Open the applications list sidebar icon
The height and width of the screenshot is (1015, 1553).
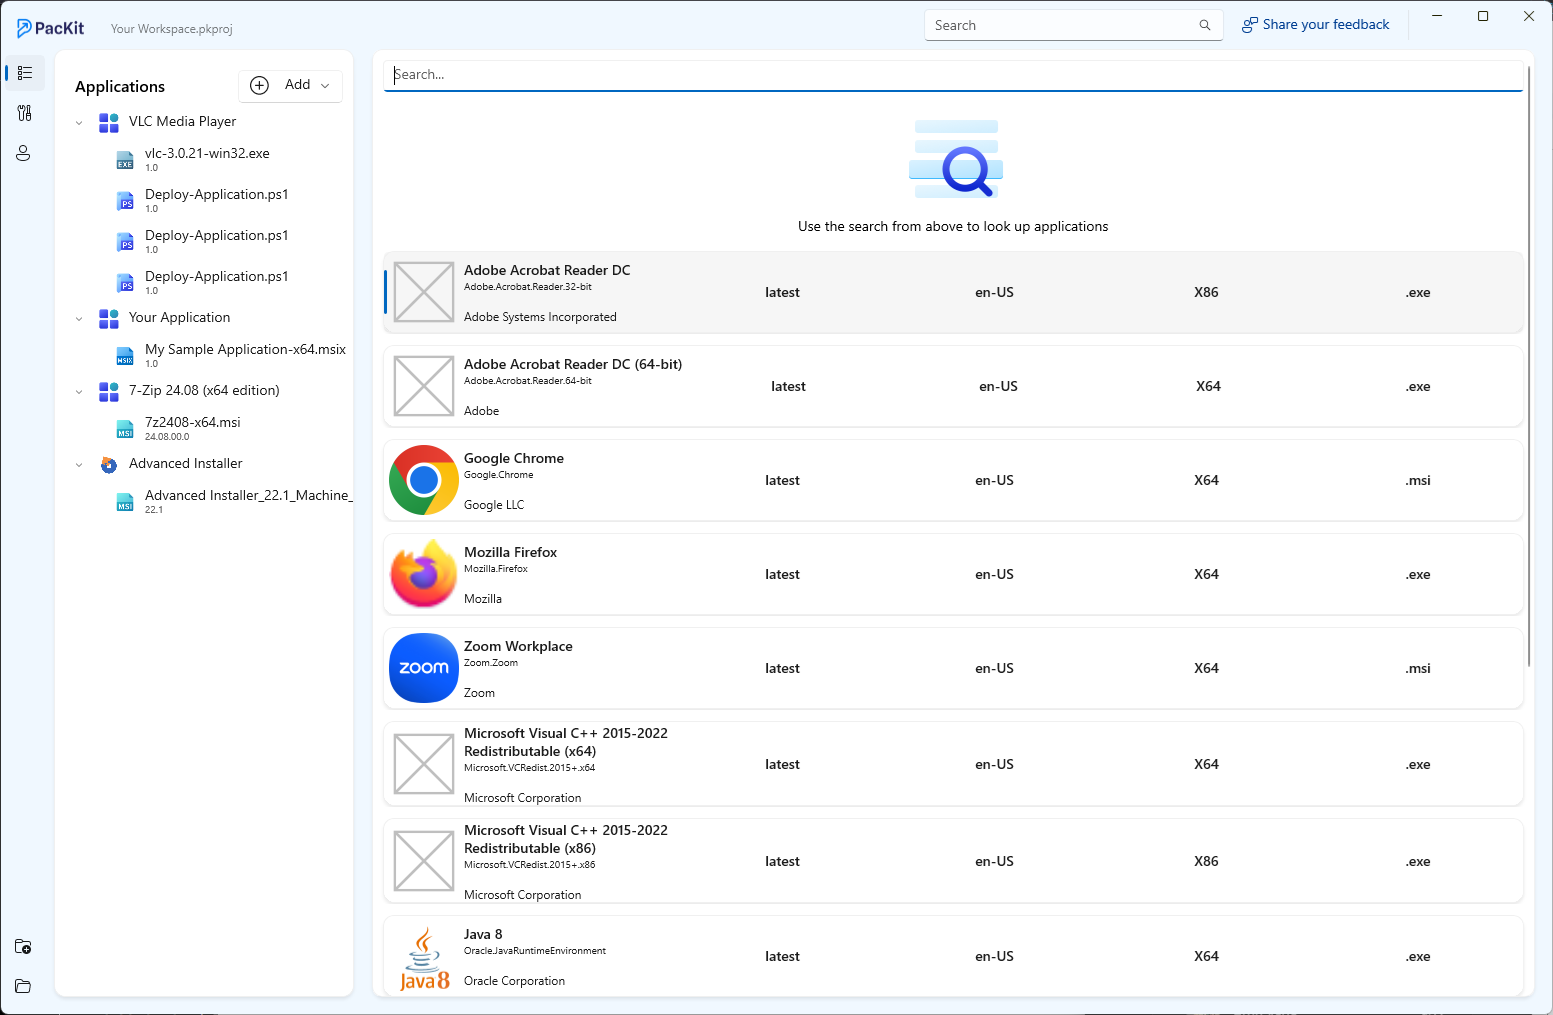click(x=25, y=73)
